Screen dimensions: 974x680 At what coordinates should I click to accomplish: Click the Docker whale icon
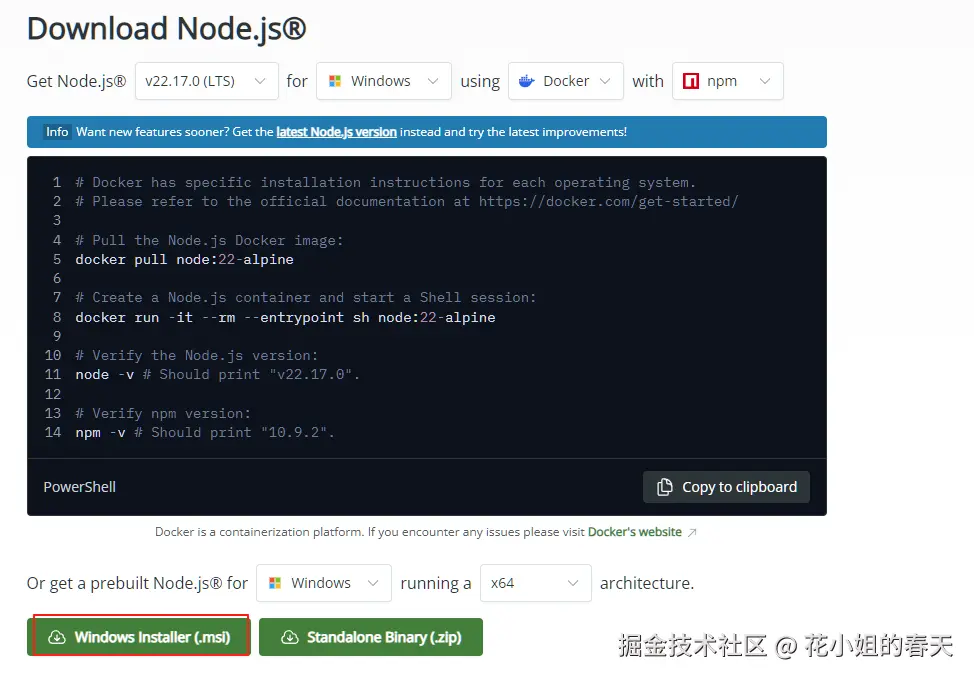526,81
